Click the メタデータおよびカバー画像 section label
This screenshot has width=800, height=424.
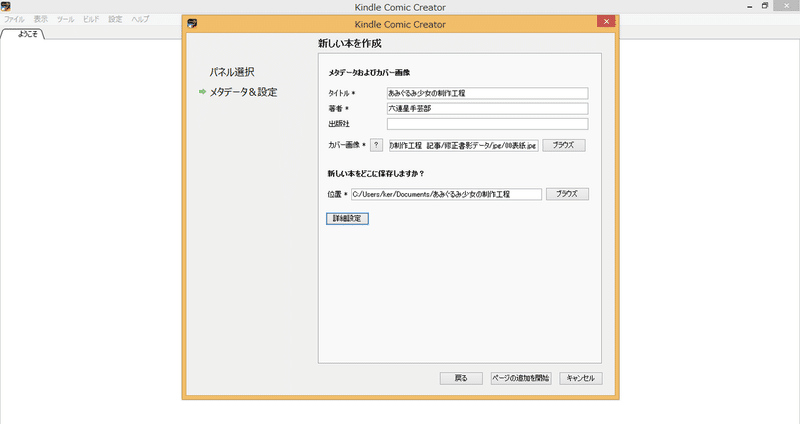(x=369, y=73)
